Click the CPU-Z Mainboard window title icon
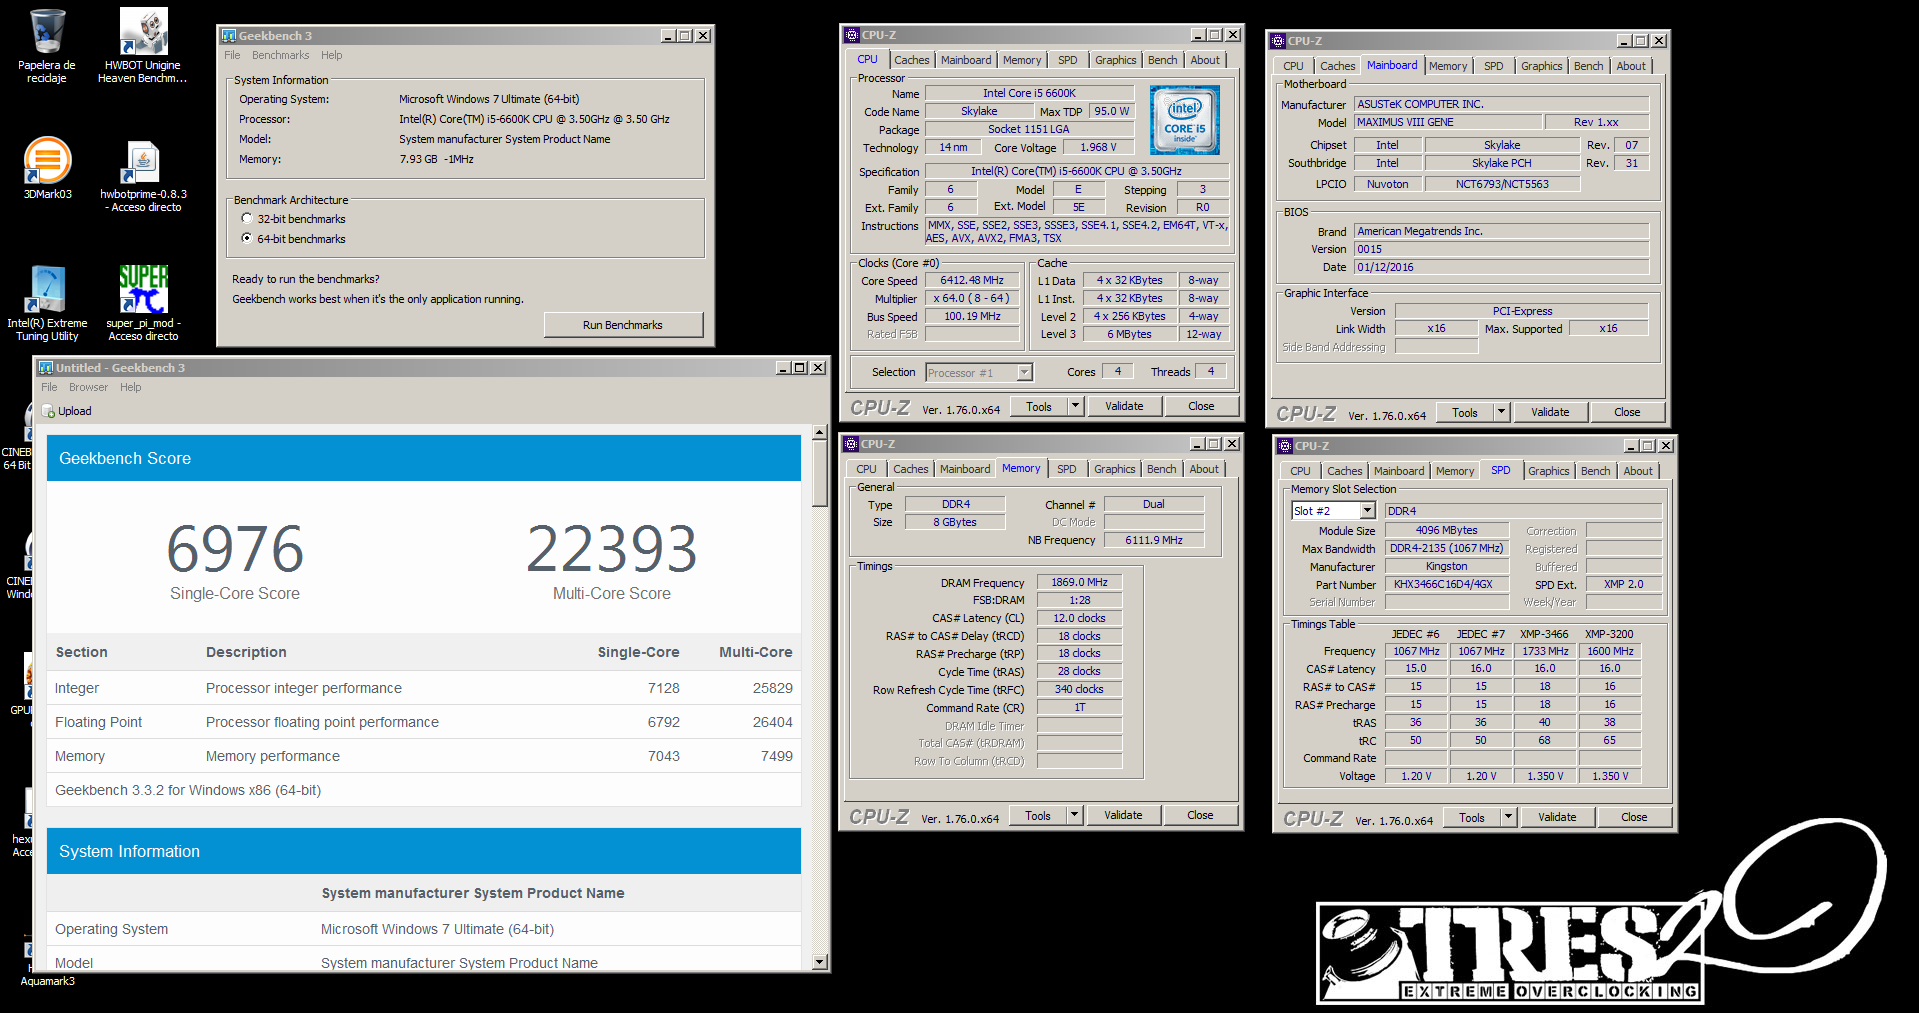The width and height of the screenshot is (1919, 1013). point(1278,41)
